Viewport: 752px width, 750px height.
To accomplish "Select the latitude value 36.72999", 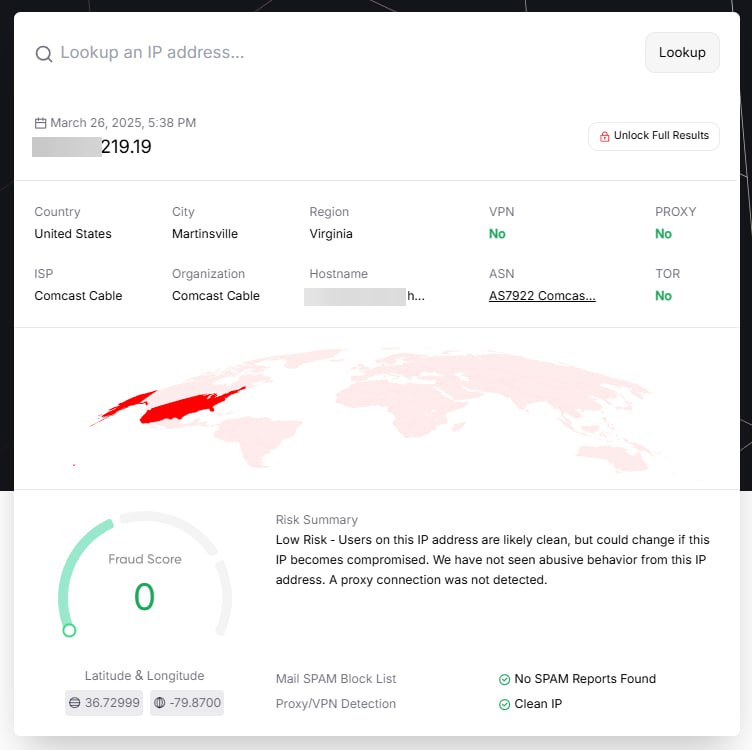I will coord(112,703).
